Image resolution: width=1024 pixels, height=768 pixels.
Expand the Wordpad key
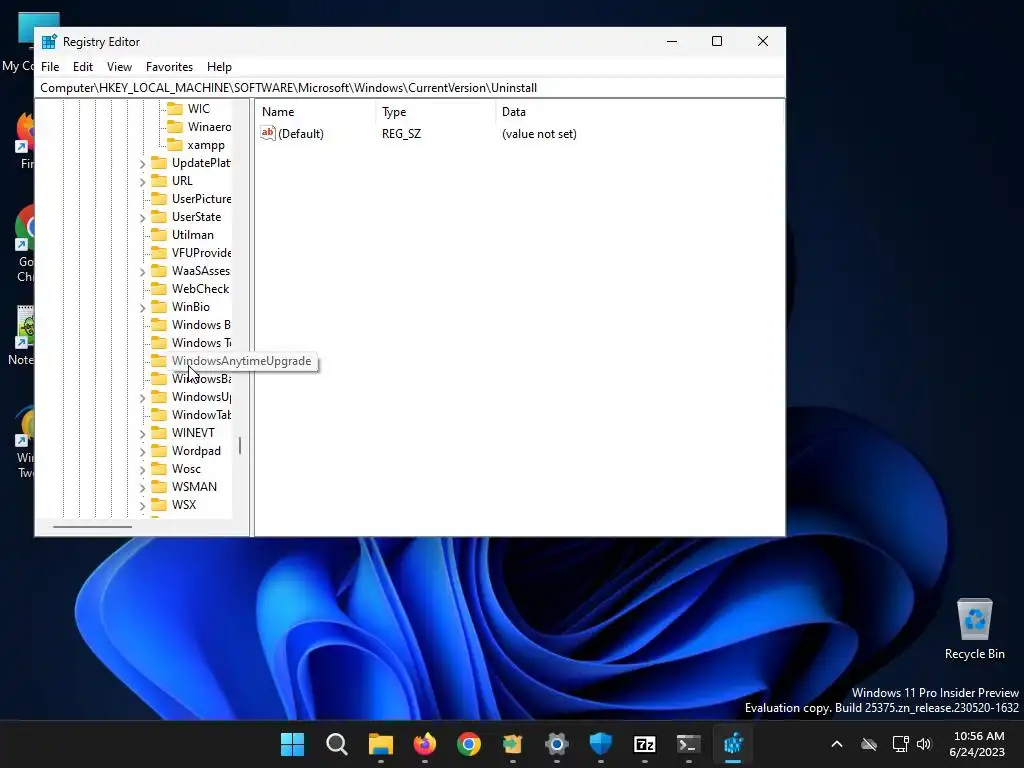coord(142,451)
